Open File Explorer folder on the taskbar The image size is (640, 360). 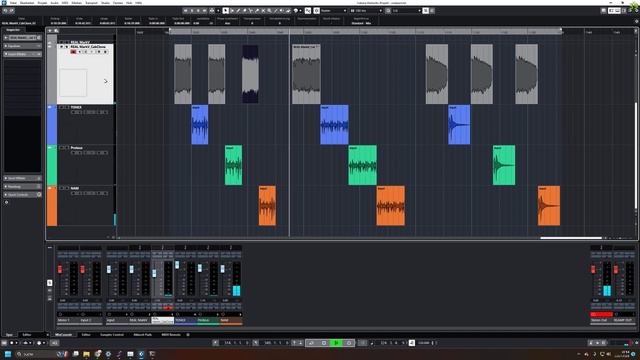[87, 354]
